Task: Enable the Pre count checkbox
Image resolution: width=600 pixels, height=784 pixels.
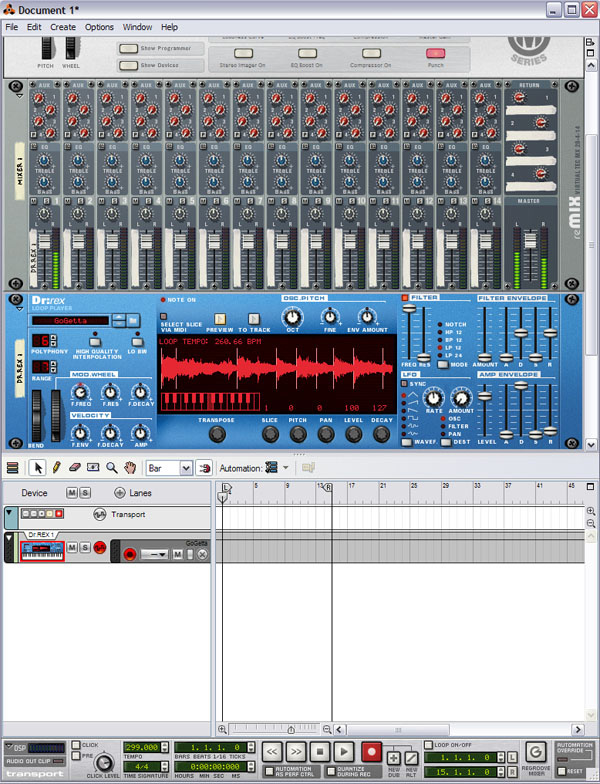Action: coord(76,756)
